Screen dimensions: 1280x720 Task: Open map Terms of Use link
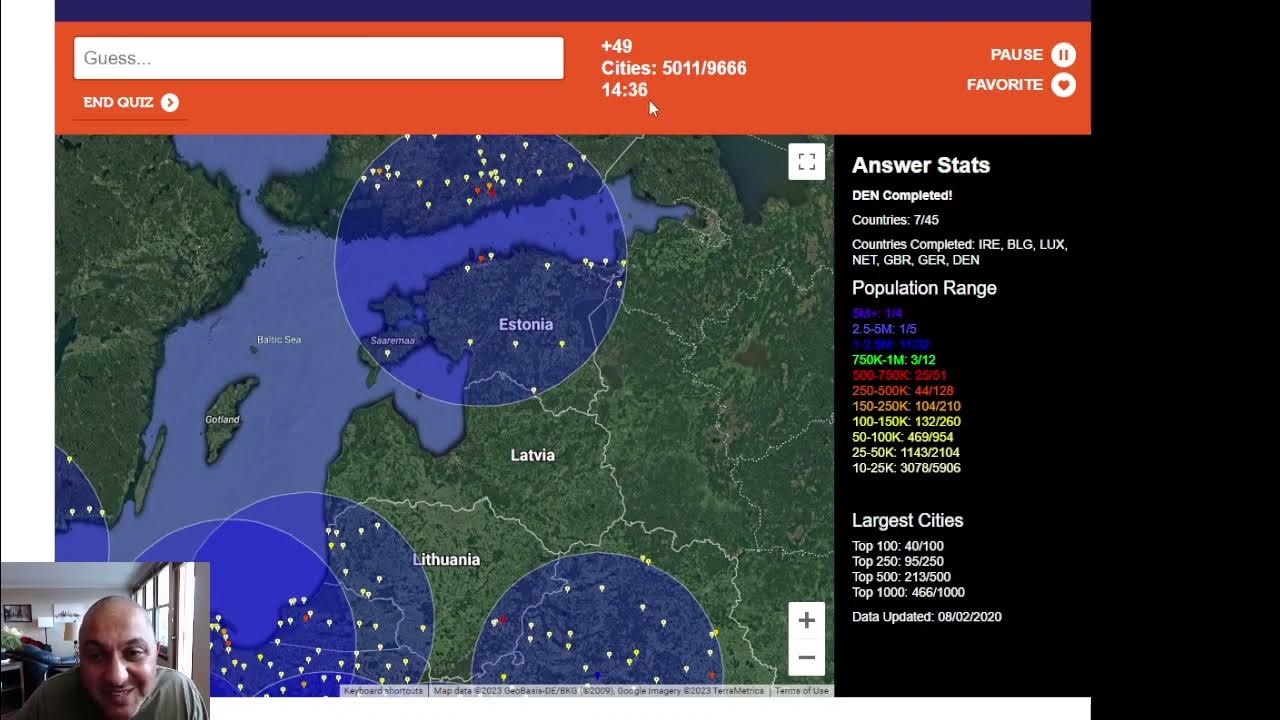click(802, 691)
